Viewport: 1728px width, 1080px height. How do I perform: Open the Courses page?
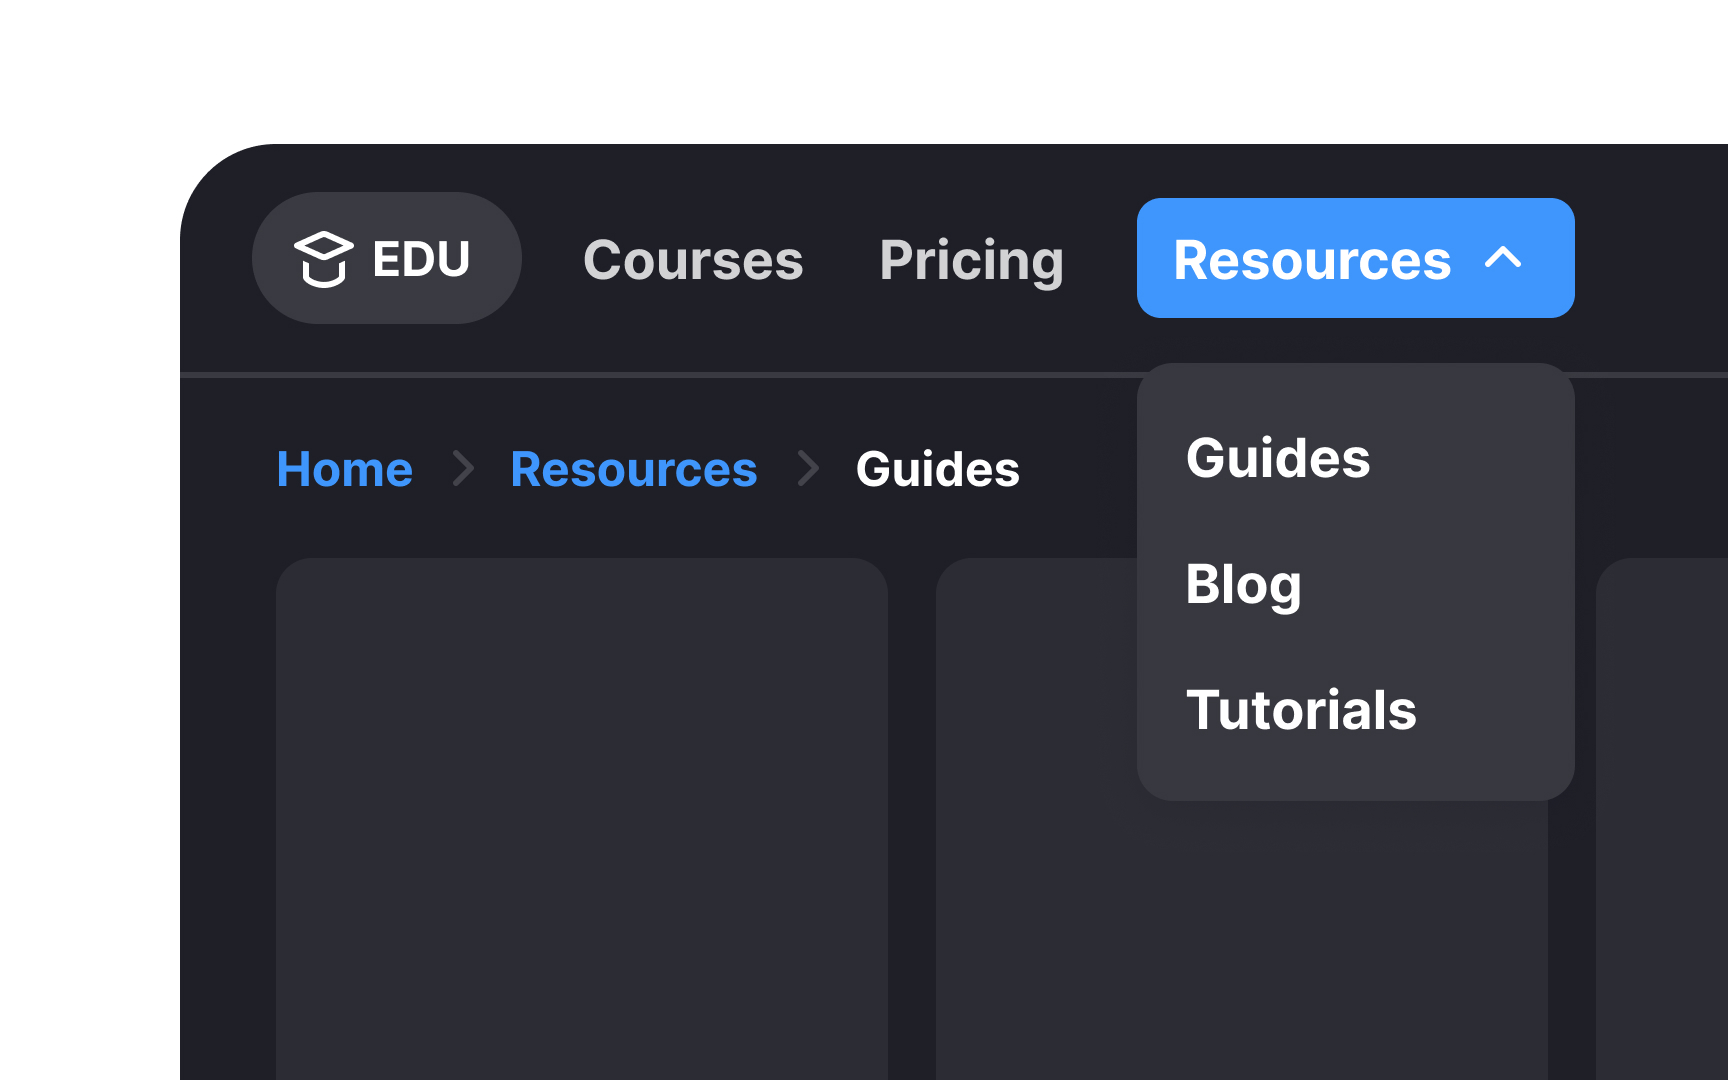pos(693,260)
